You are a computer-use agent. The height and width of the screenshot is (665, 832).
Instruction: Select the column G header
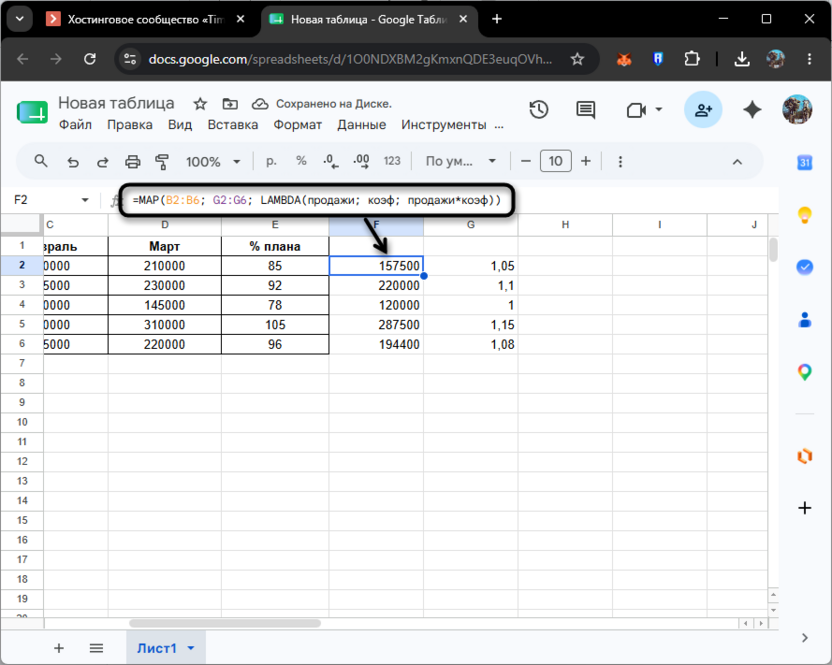tap(471, 224)
